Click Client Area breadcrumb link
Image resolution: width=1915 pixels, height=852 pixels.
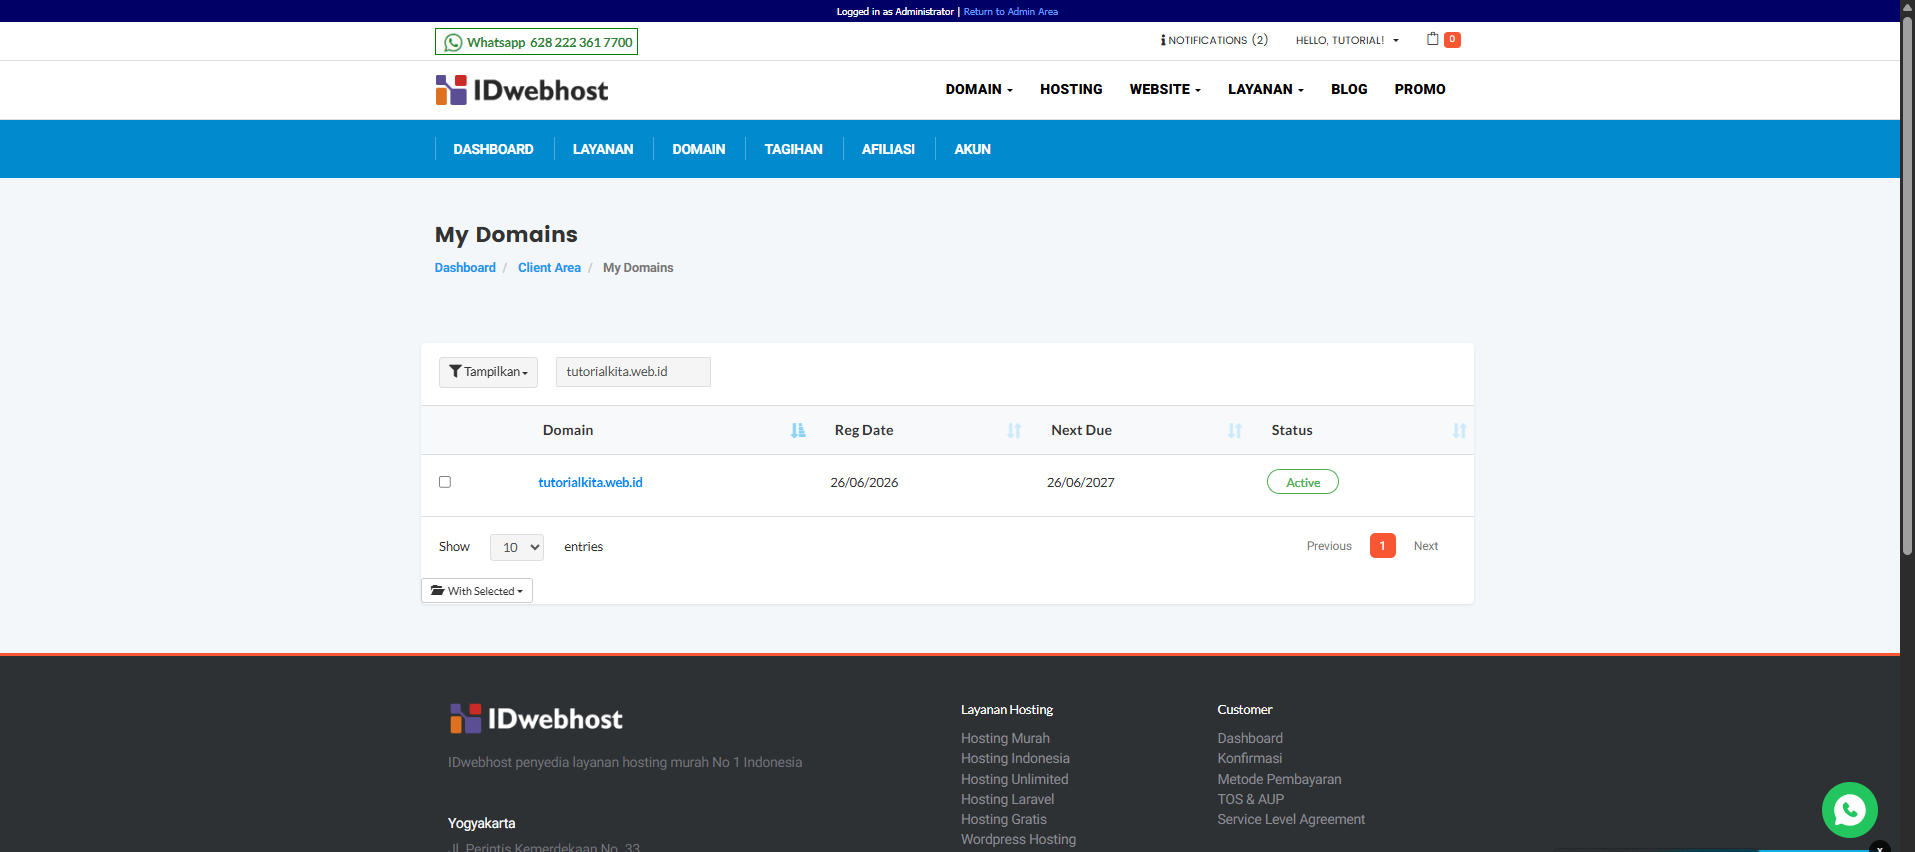tap(549, 268)
